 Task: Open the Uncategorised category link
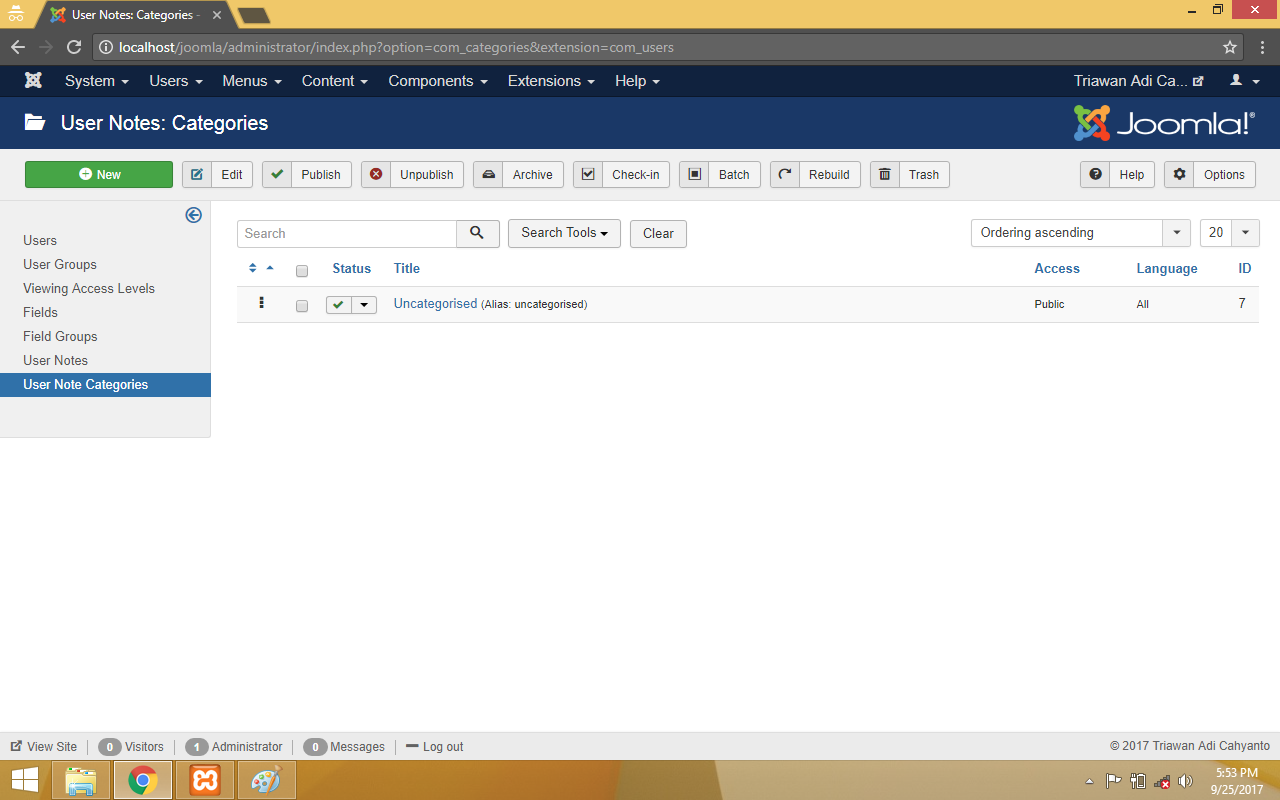click(x=435, y=304)
